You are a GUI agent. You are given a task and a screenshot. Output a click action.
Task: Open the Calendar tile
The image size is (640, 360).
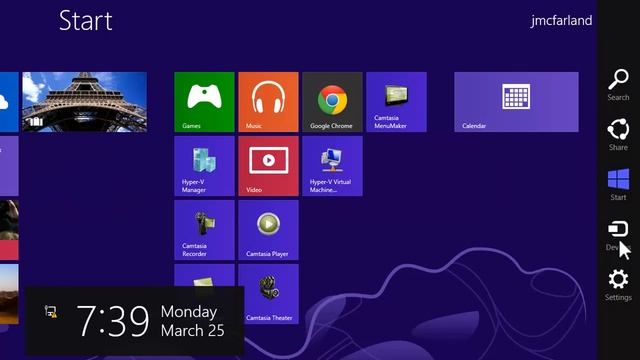click(x=516, y=102)
